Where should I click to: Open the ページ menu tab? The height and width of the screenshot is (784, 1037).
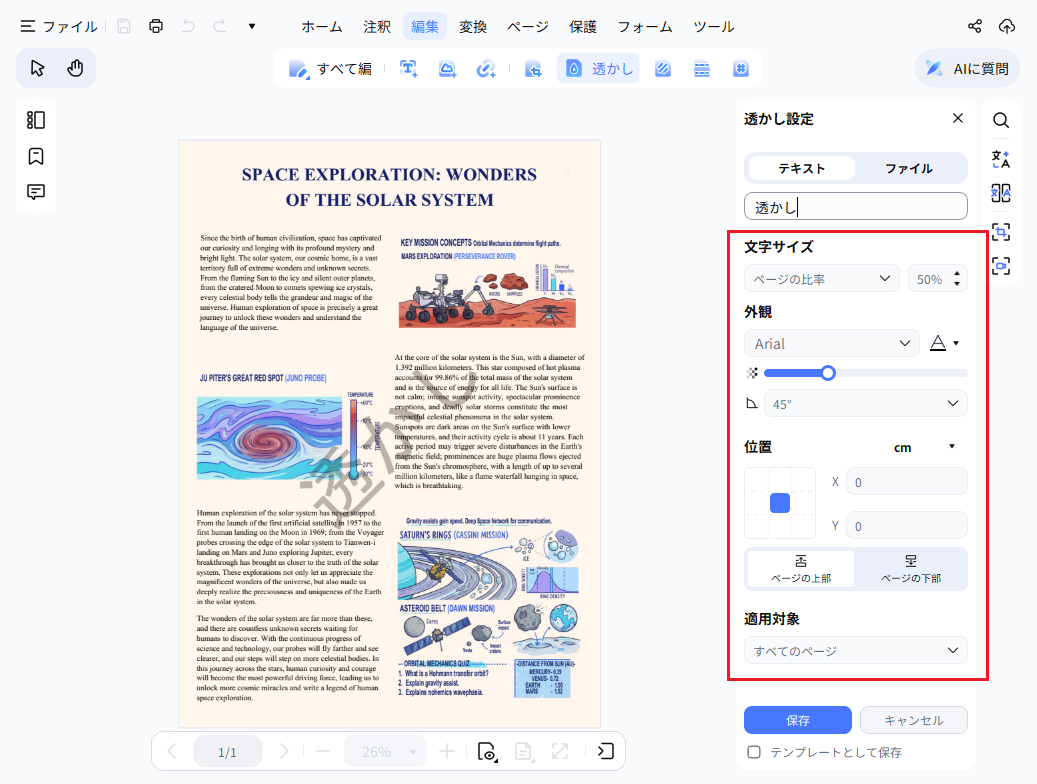coord(528,26)
